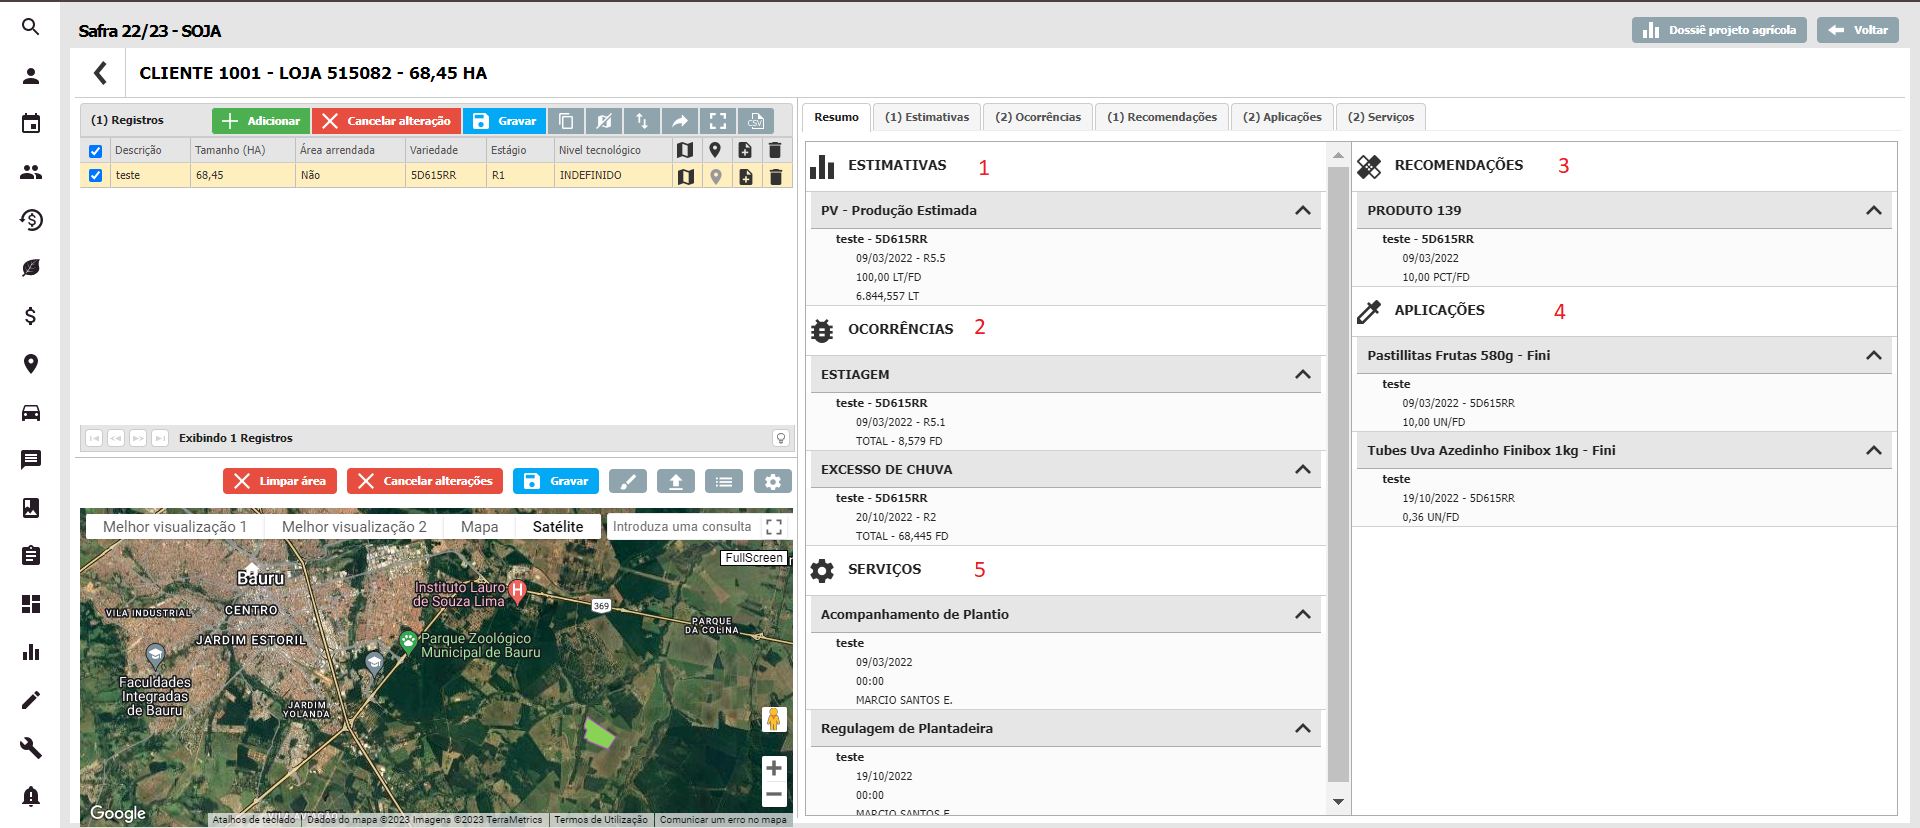Switch to the Resumo tab

(x=836, y=117)
